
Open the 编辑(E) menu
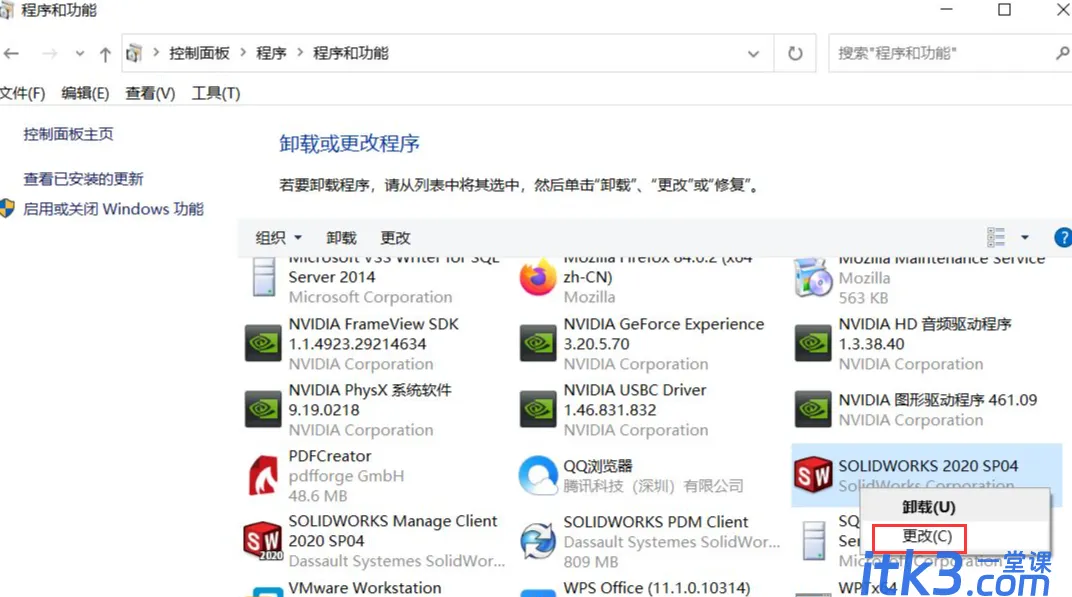point(85,93)
